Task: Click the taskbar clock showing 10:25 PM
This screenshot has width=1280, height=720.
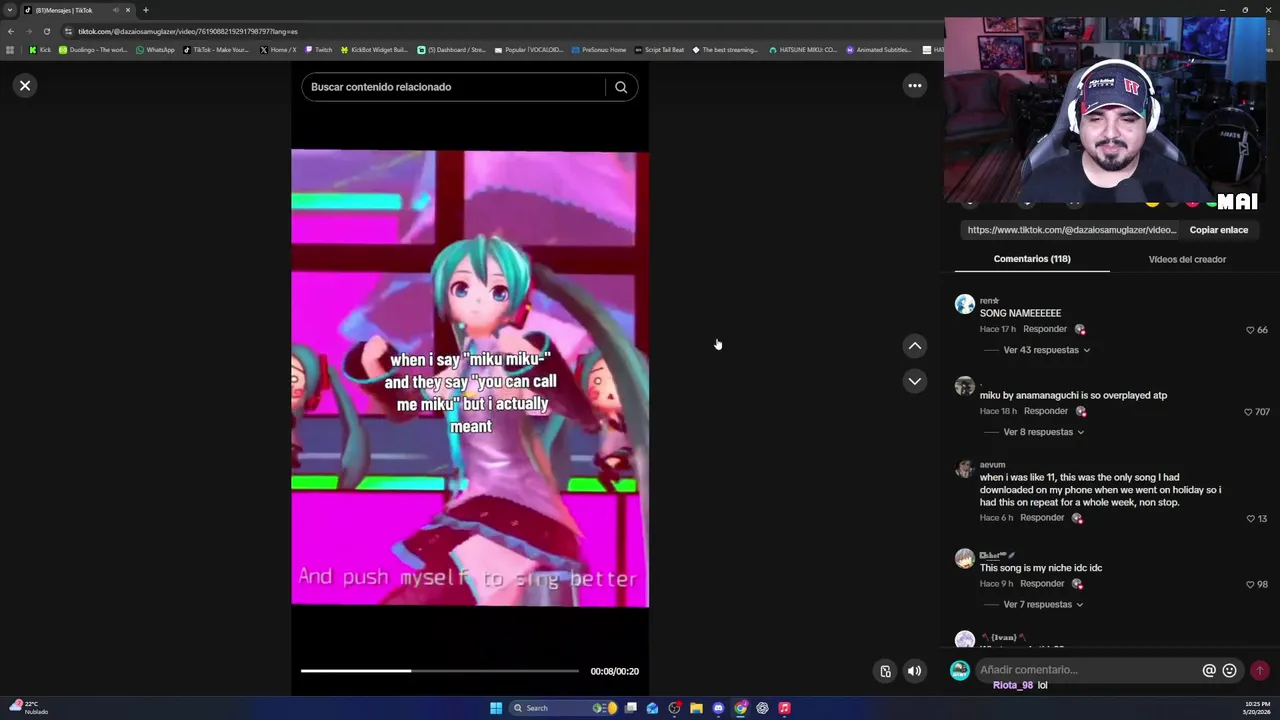Action: [1258, 708]
